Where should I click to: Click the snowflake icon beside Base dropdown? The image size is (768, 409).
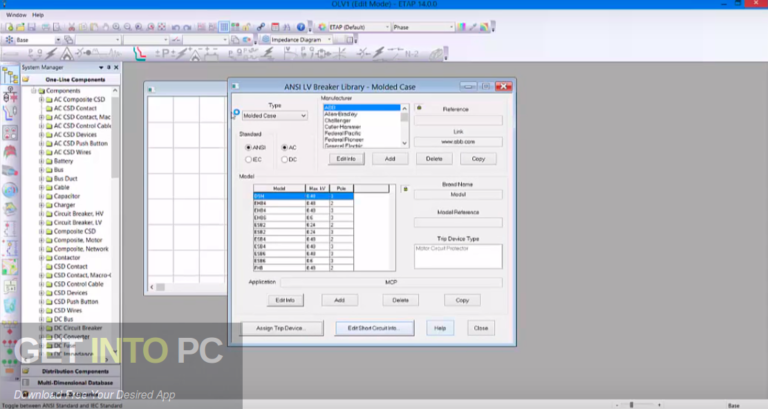[x=9, y=40]
